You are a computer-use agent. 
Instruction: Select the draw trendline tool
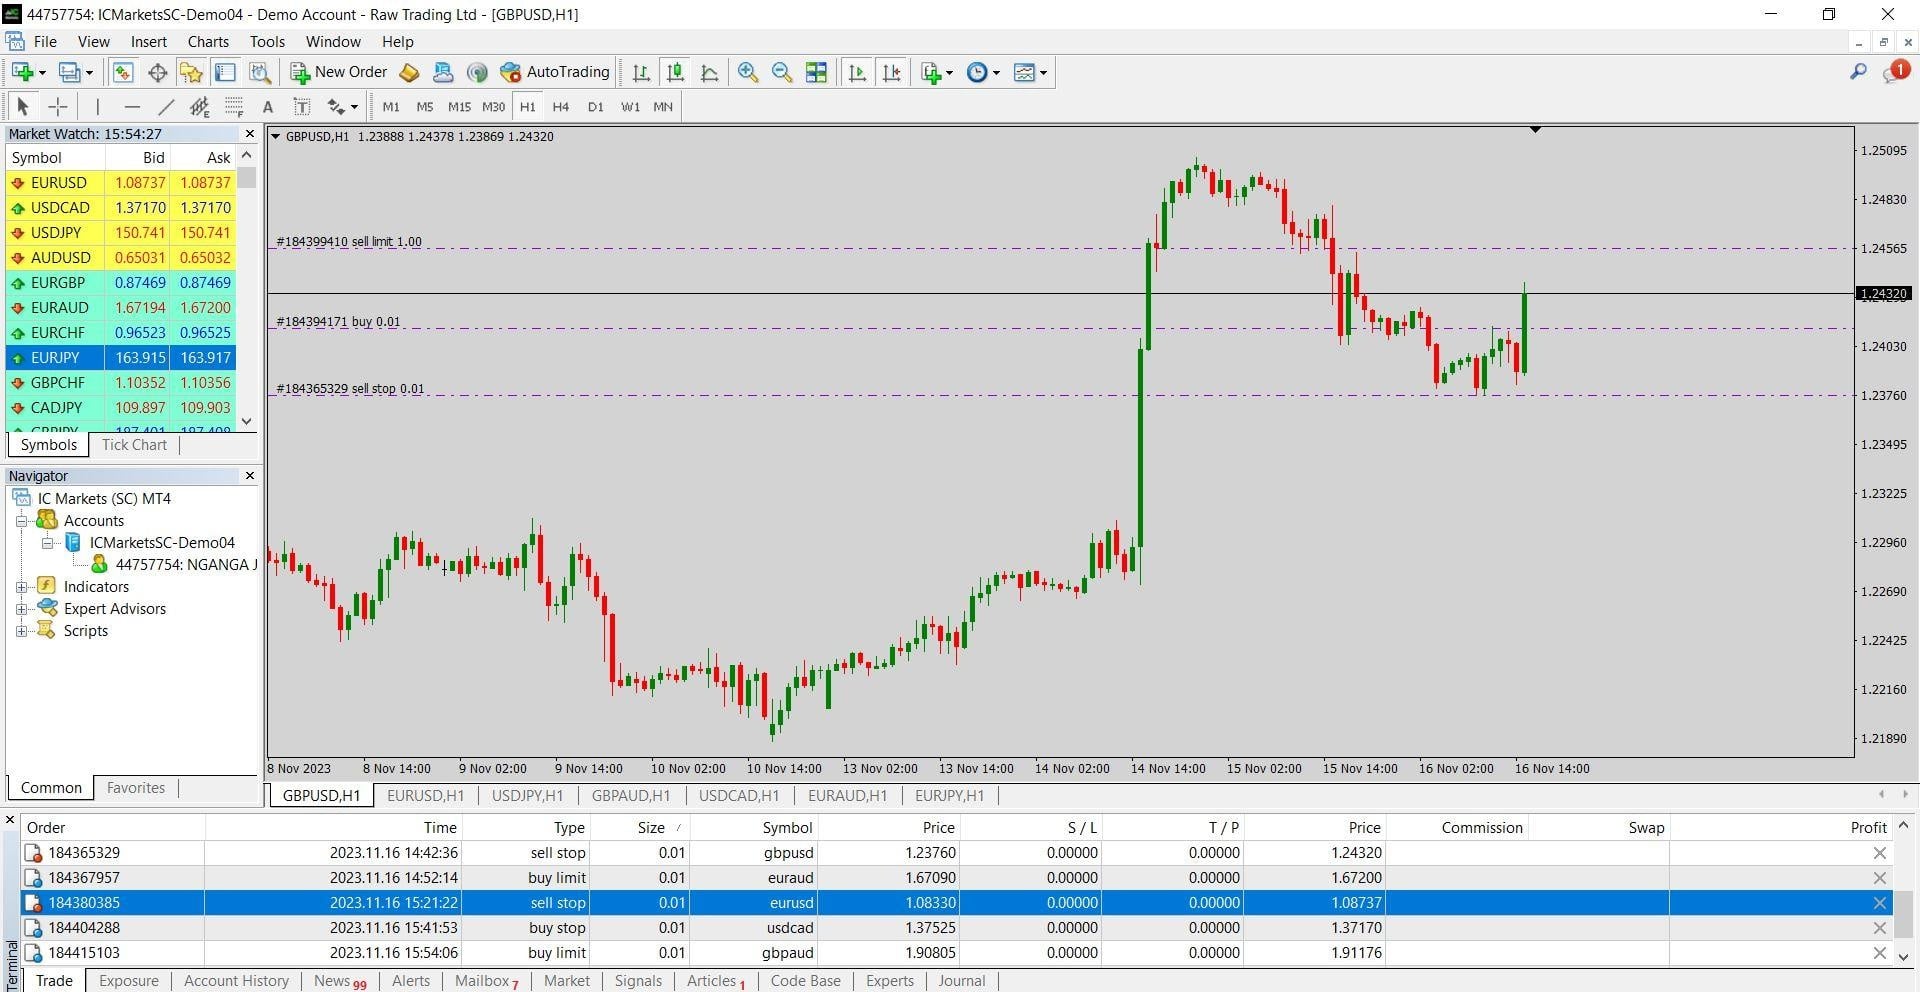tap(165, 107)
